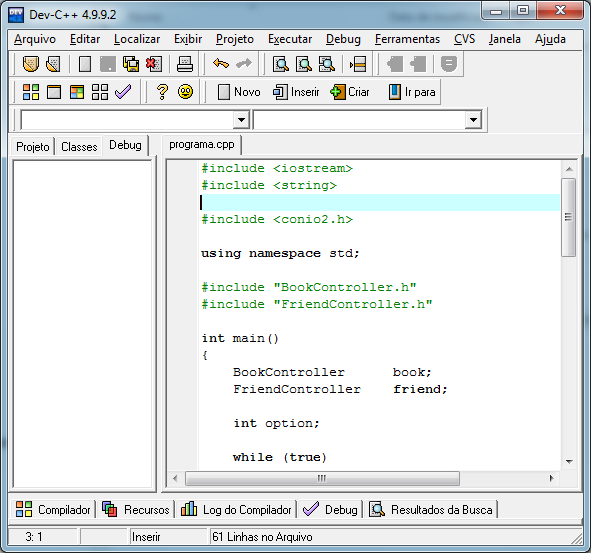
Task: Switch to the Classes side panel tab
Action: click(79, 147)
